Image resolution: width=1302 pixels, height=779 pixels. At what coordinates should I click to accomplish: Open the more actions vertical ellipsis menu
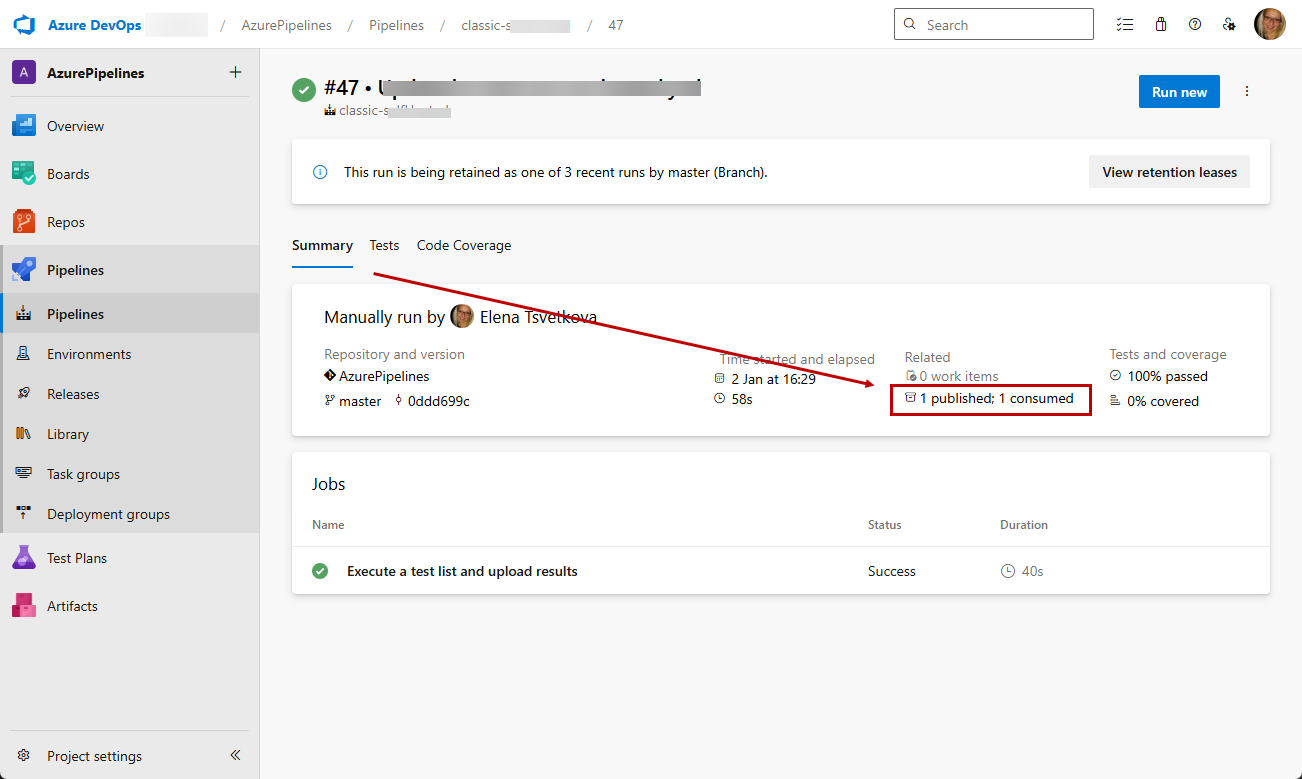tap(1246, 92)
